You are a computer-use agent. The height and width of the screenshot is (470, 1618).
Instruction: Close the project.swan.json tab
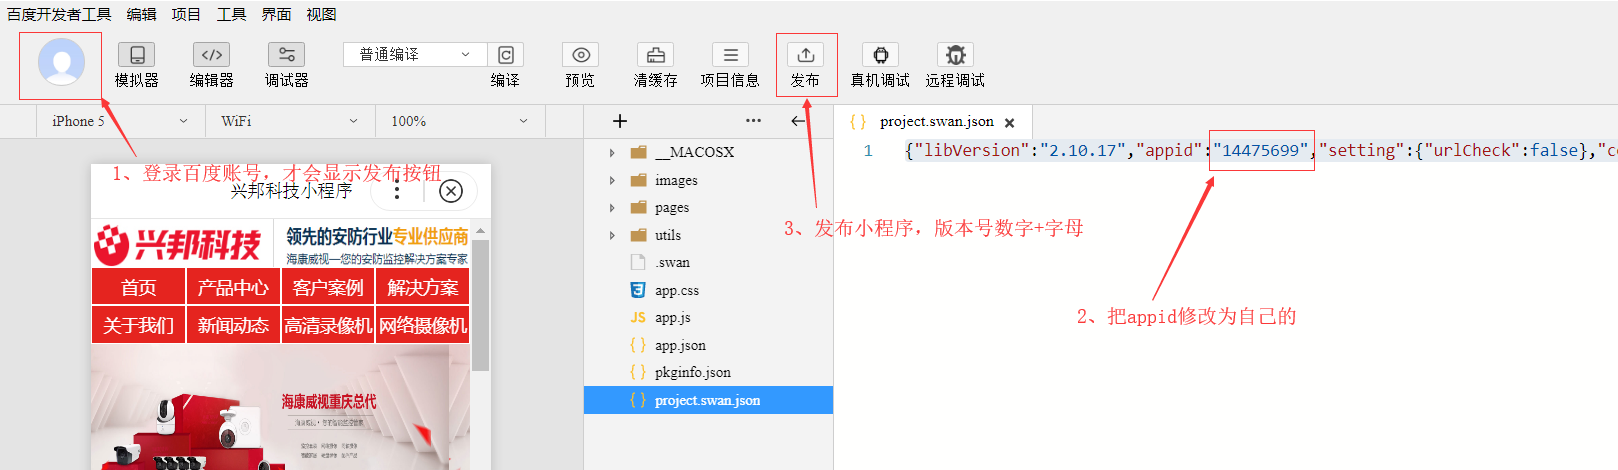[1010, 123]
